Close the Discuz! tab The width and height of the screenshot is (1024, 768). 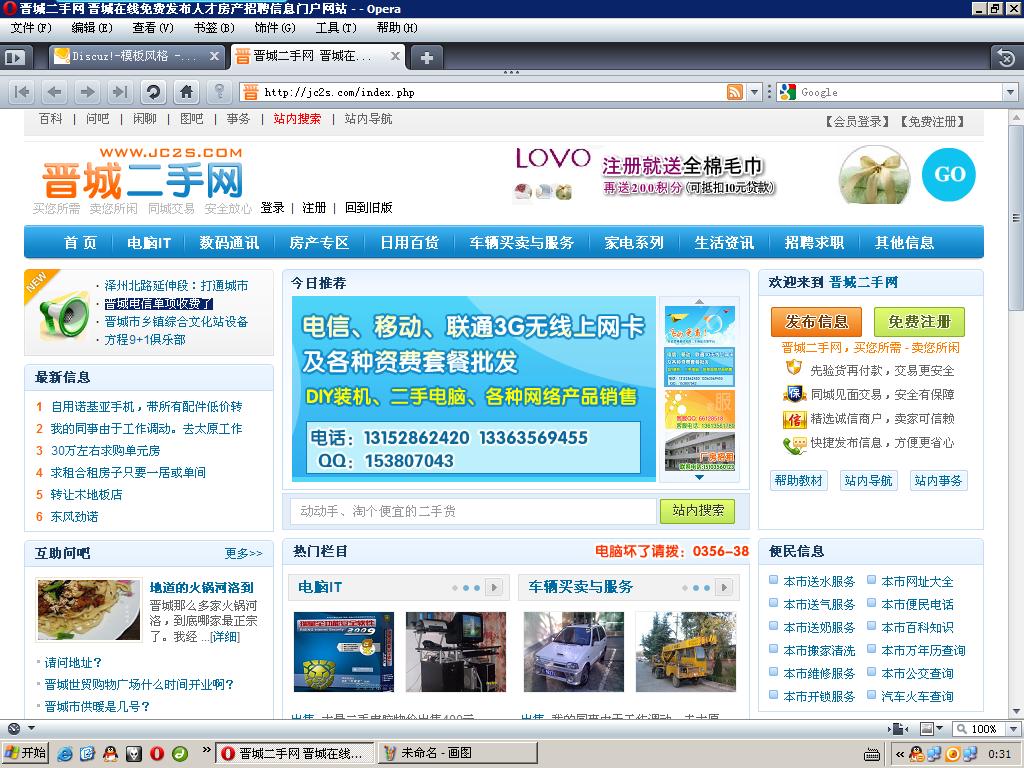coord(214,56)
